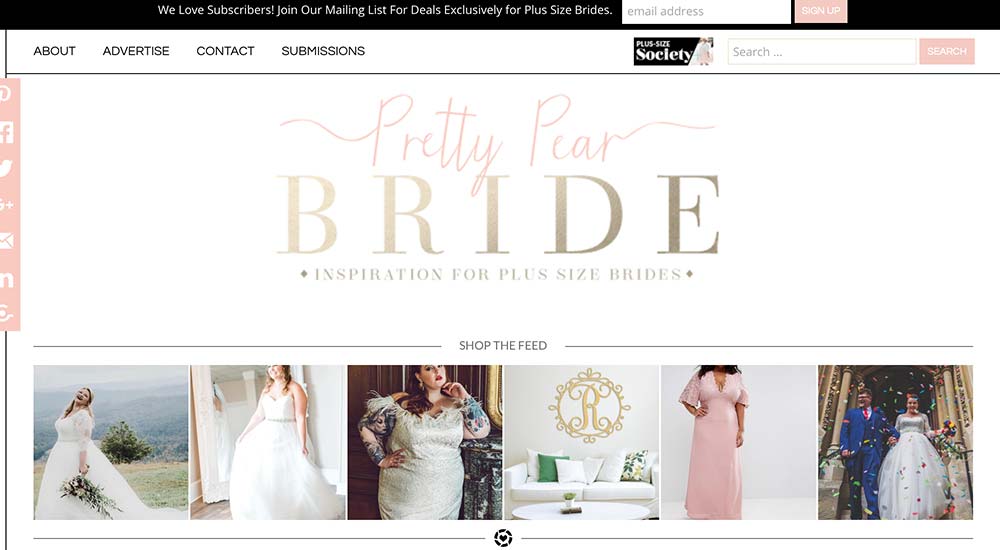This screenshot has height=550, width=1000.
Task: Click the bottom sidebar share icon
Action: tap(6, 313)
